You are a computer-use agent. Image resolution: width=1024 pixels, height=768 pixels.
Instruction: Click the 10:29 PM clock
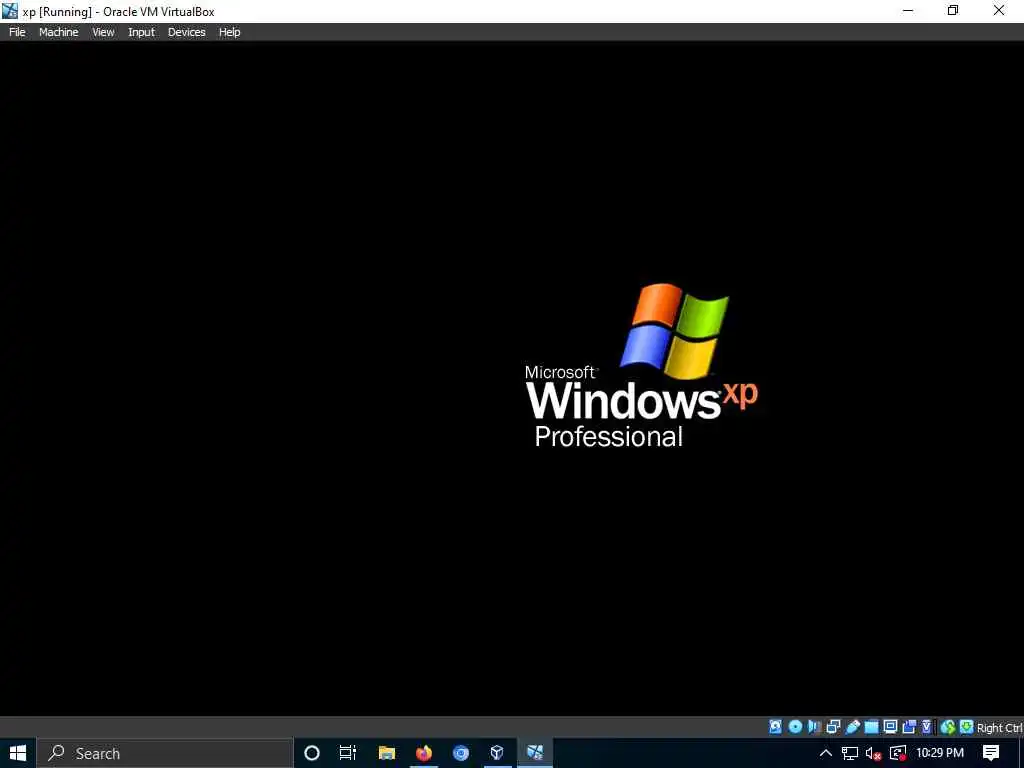[x=940, y=753]
